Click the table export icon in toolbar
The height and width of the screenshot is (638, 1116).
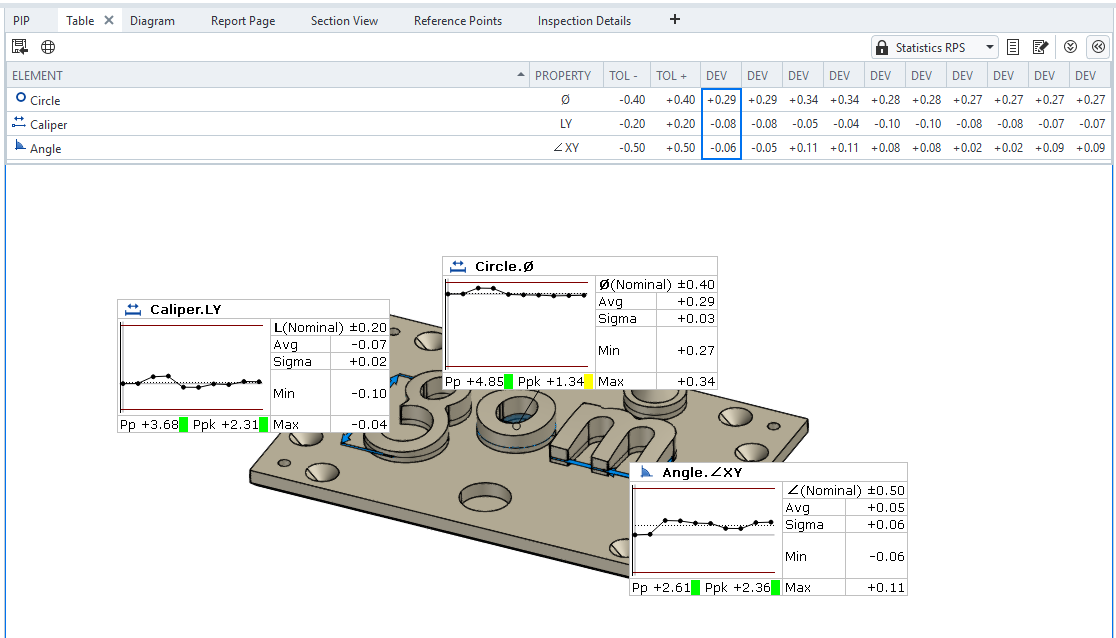pyautogui.click(x=20, y=47)
